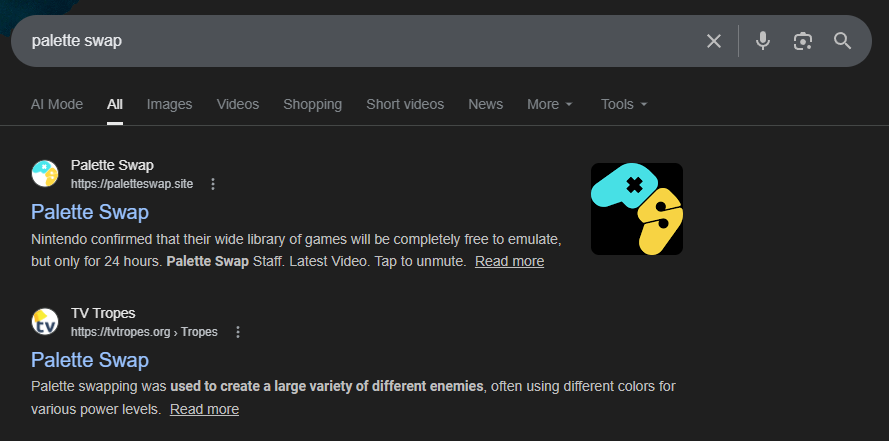
Task: Click the bold 'used to create a large variety' text
Action: 327,387
